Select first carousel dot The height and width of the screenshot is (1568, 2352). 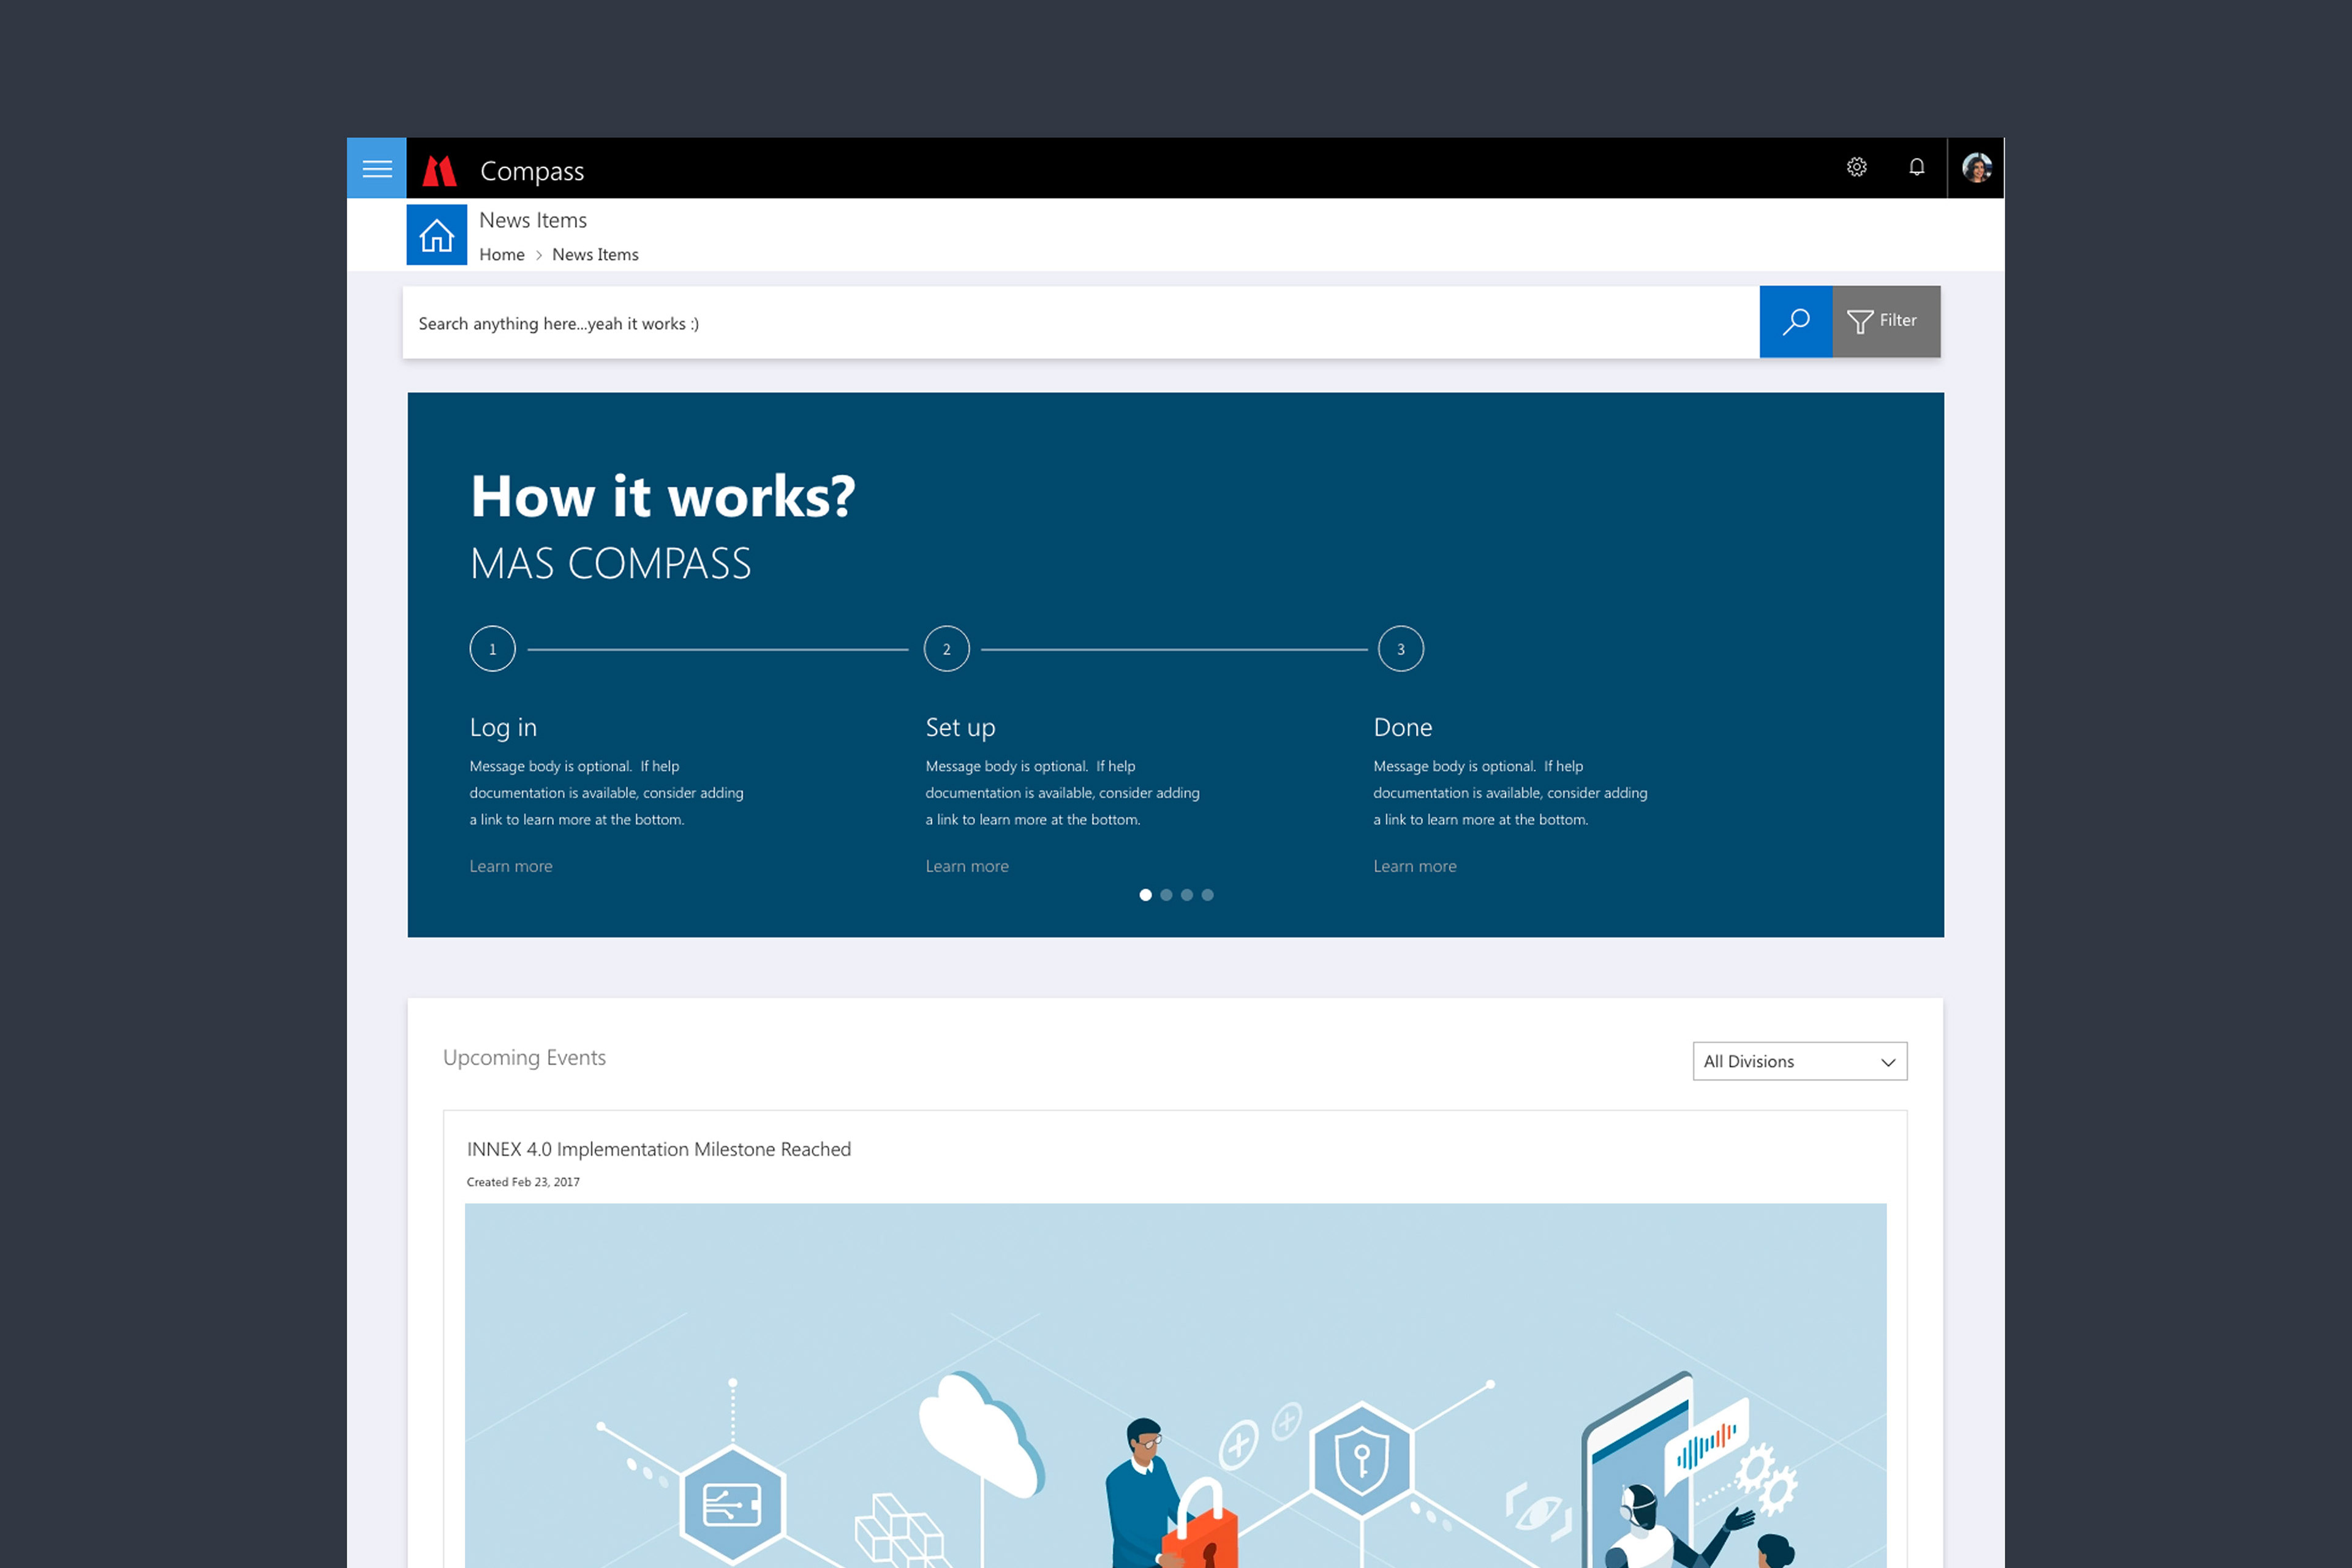[1145, 895]
